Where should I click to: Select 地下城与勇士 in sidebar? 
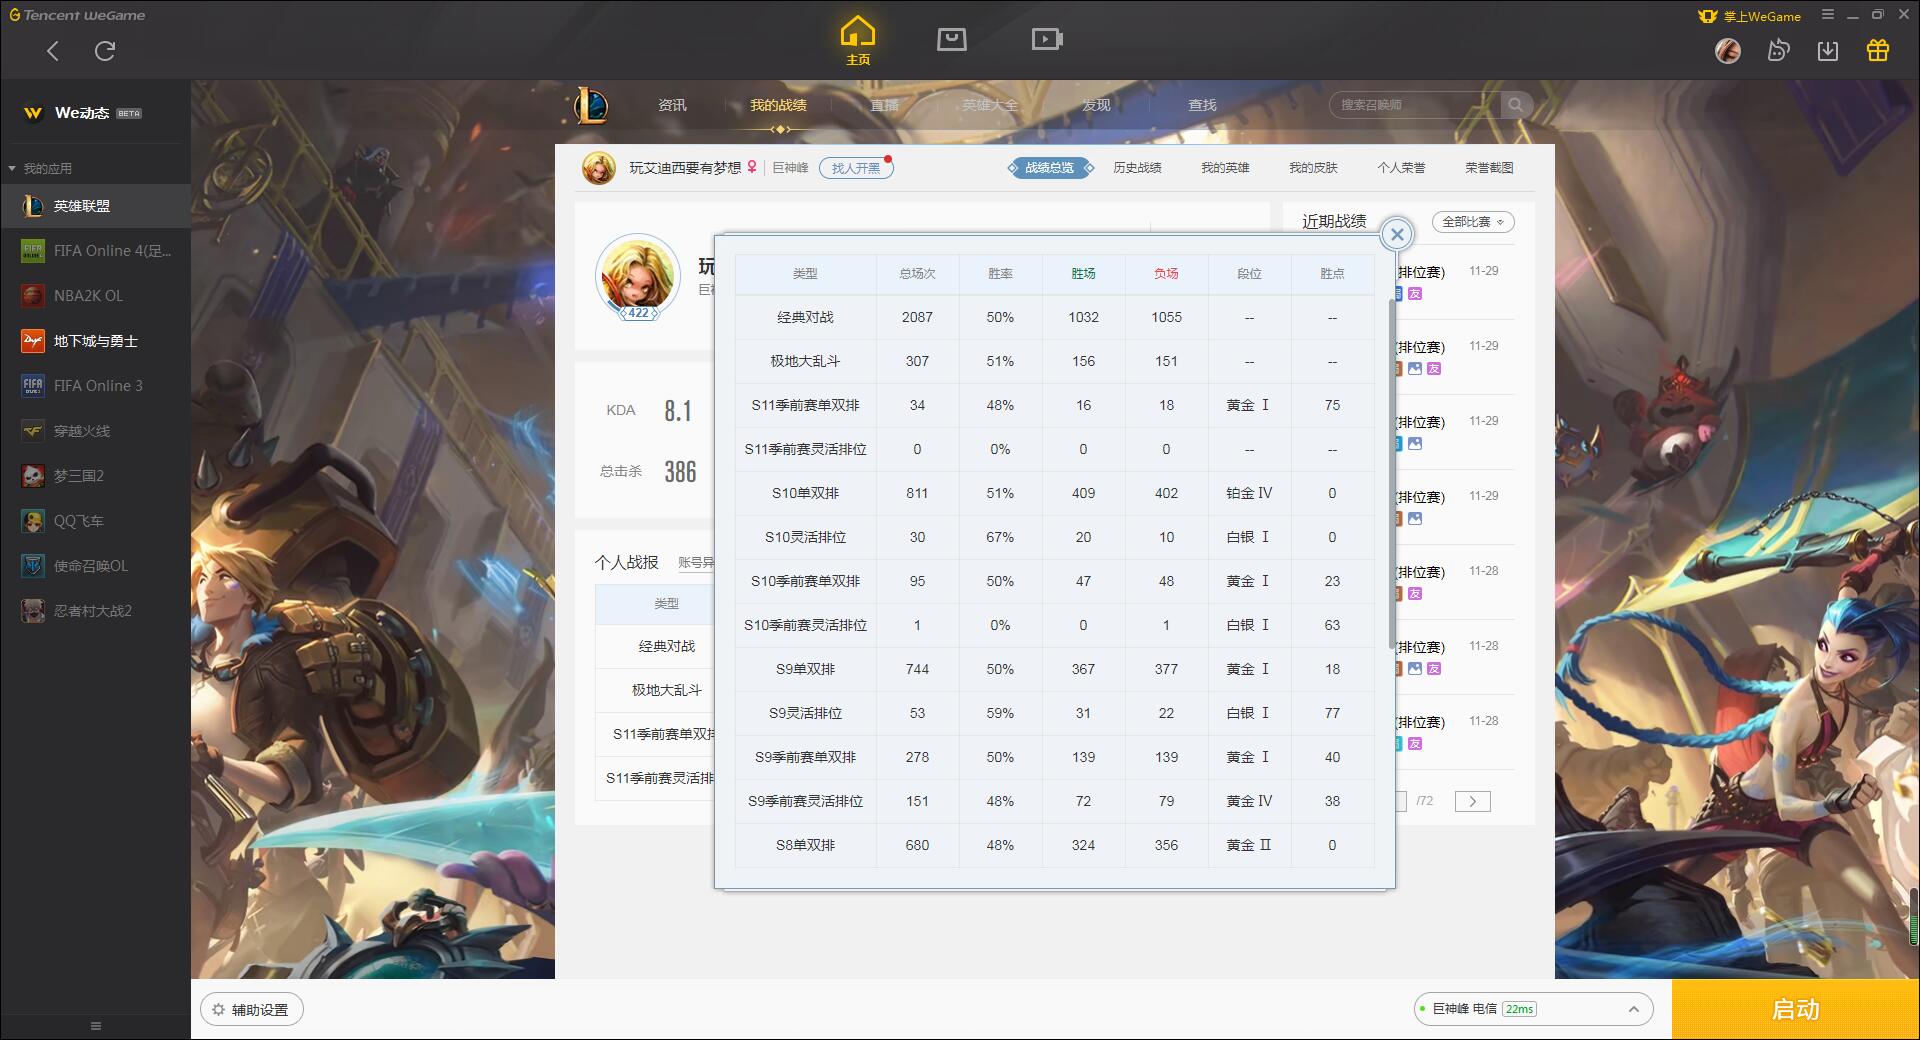coord(95,341)
